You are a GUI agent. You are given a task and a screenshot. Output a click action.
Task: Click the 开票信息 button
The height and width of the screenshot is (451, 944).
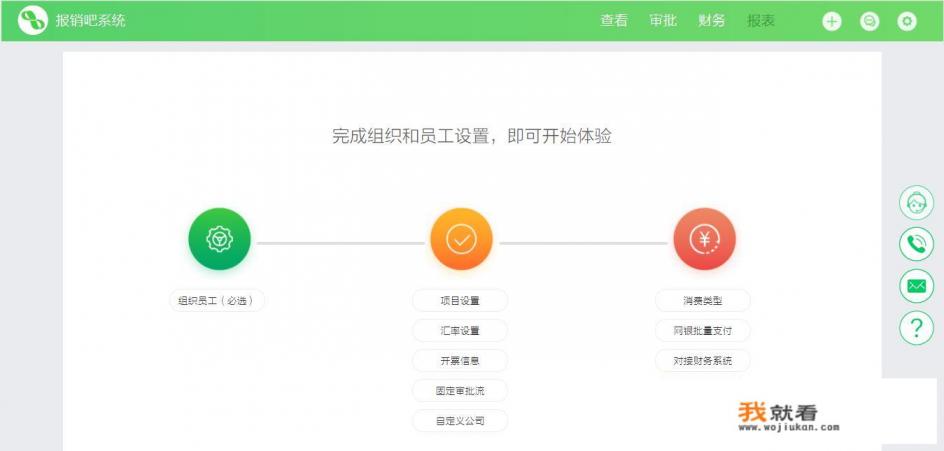[460, 361]
